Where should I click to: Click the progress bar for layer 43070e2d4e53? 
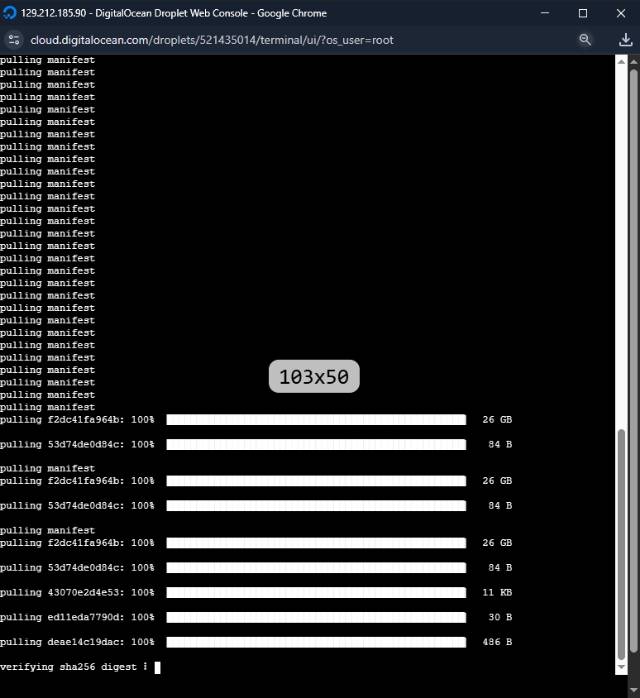[x=316, y=592]
